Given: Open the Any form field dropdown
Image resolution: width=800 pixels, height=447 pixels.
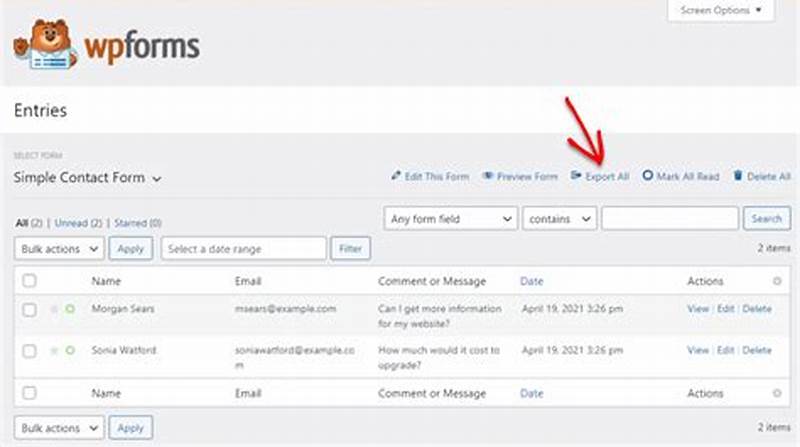Looking at the screenshot, I should (451, 218).
